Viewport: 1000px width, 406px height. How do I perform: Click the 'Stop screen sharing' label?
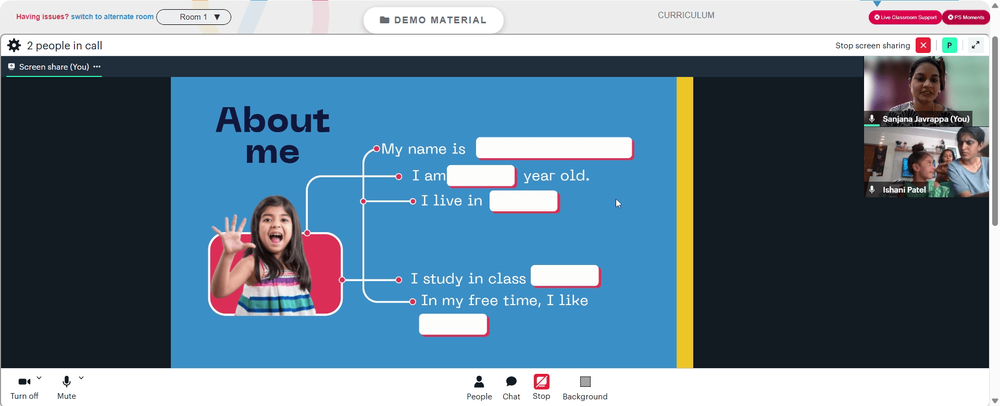(x=872, y=45)
